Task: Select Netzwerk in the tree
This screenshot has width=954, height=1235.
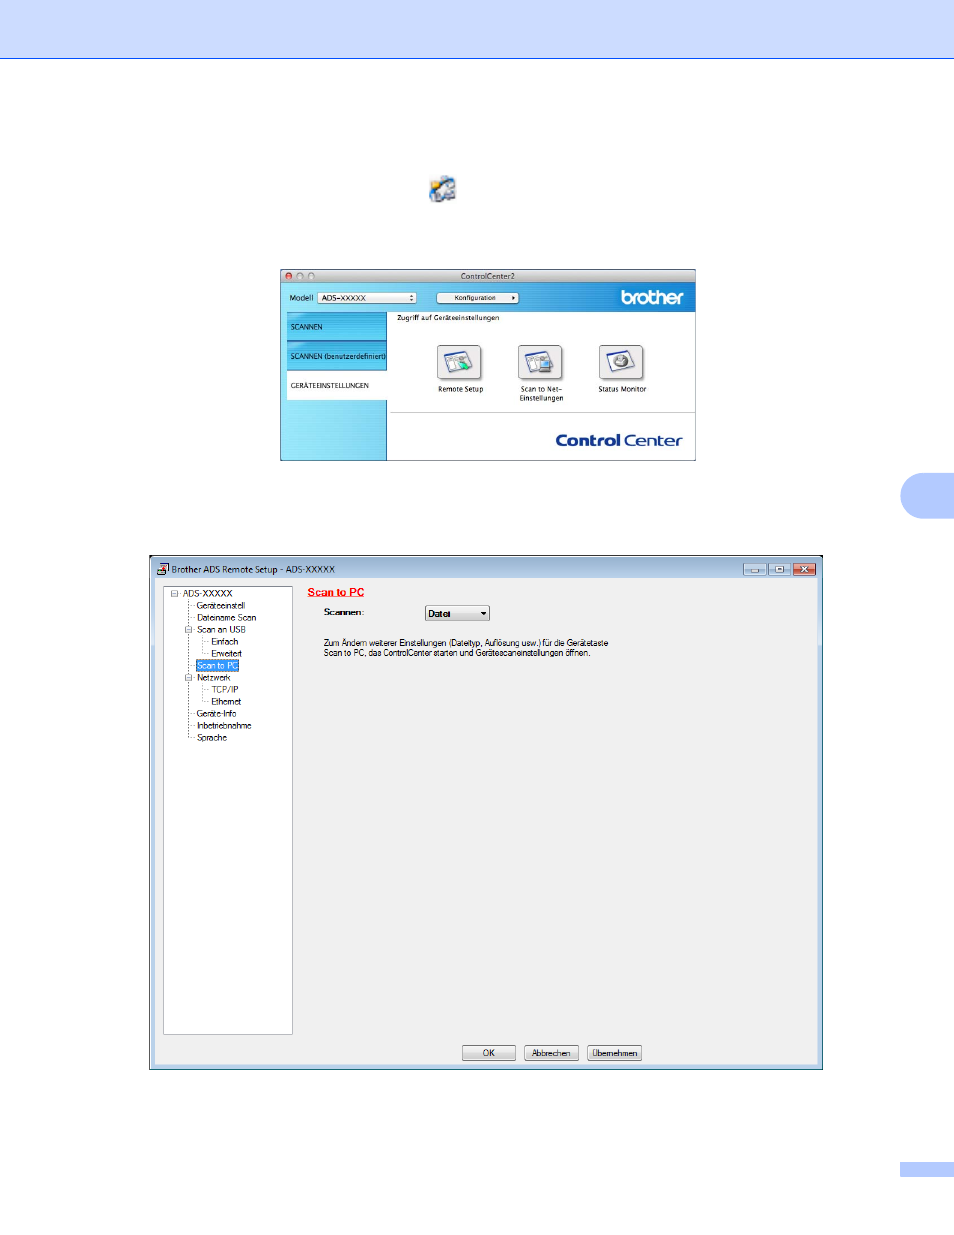Action: pos(213,678)
